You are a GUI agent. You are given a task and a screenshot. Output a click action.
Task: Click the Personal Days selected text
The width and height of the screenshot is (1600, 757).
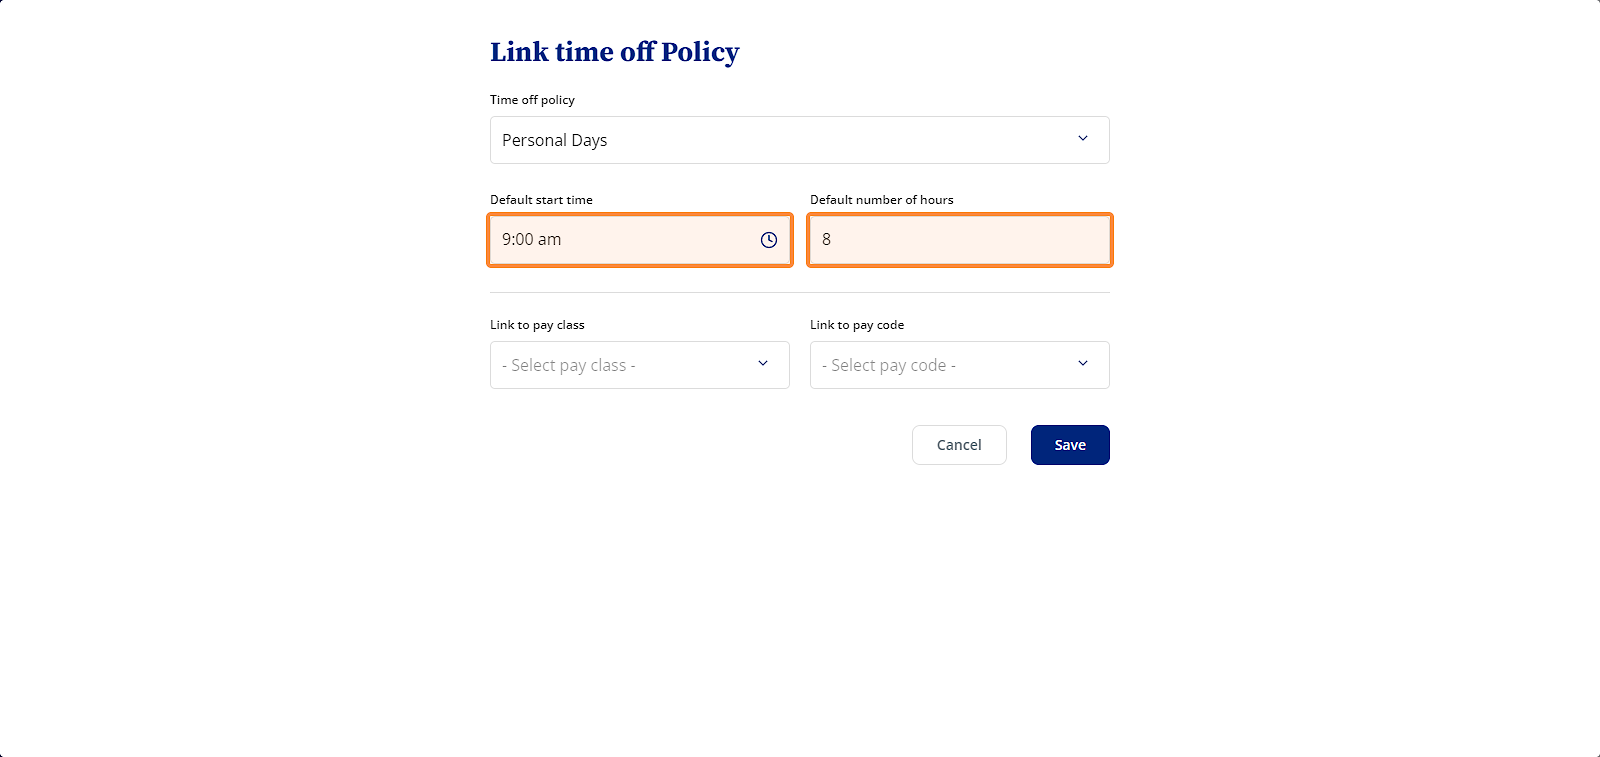coord(554,140)
